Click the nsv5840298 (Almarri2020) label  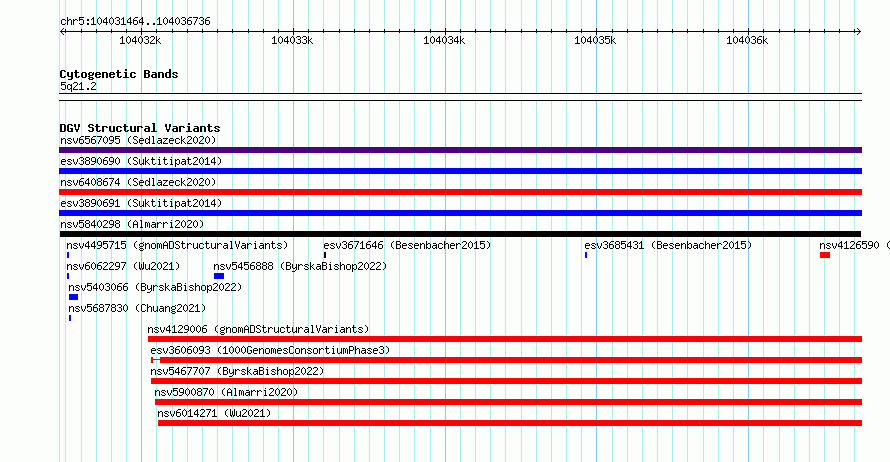(132, 224)
